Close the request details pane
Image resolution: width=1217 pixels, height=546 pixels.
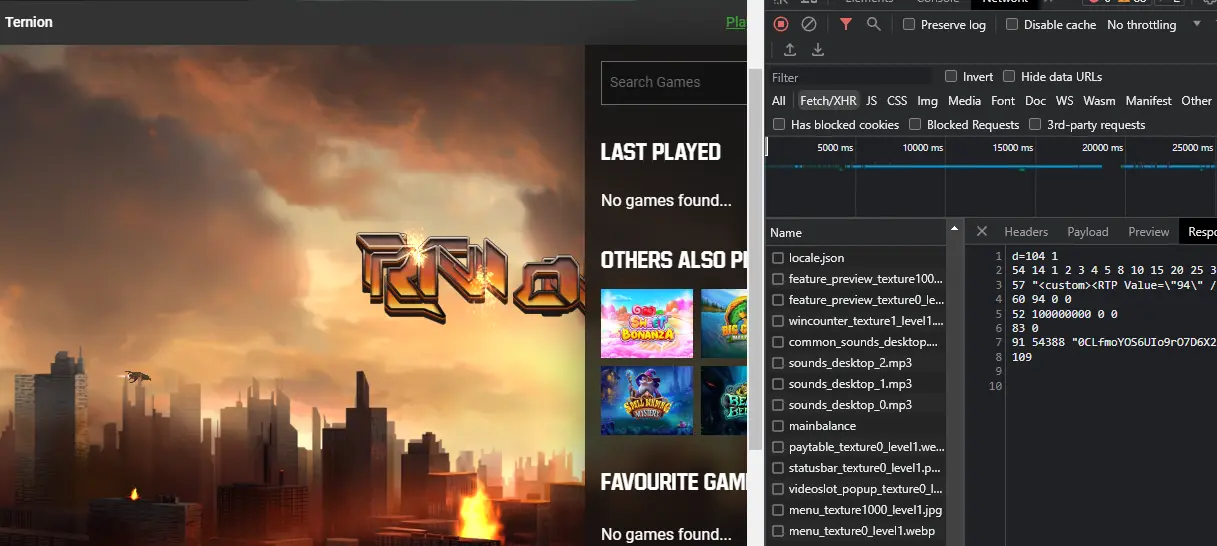point(982,231)
